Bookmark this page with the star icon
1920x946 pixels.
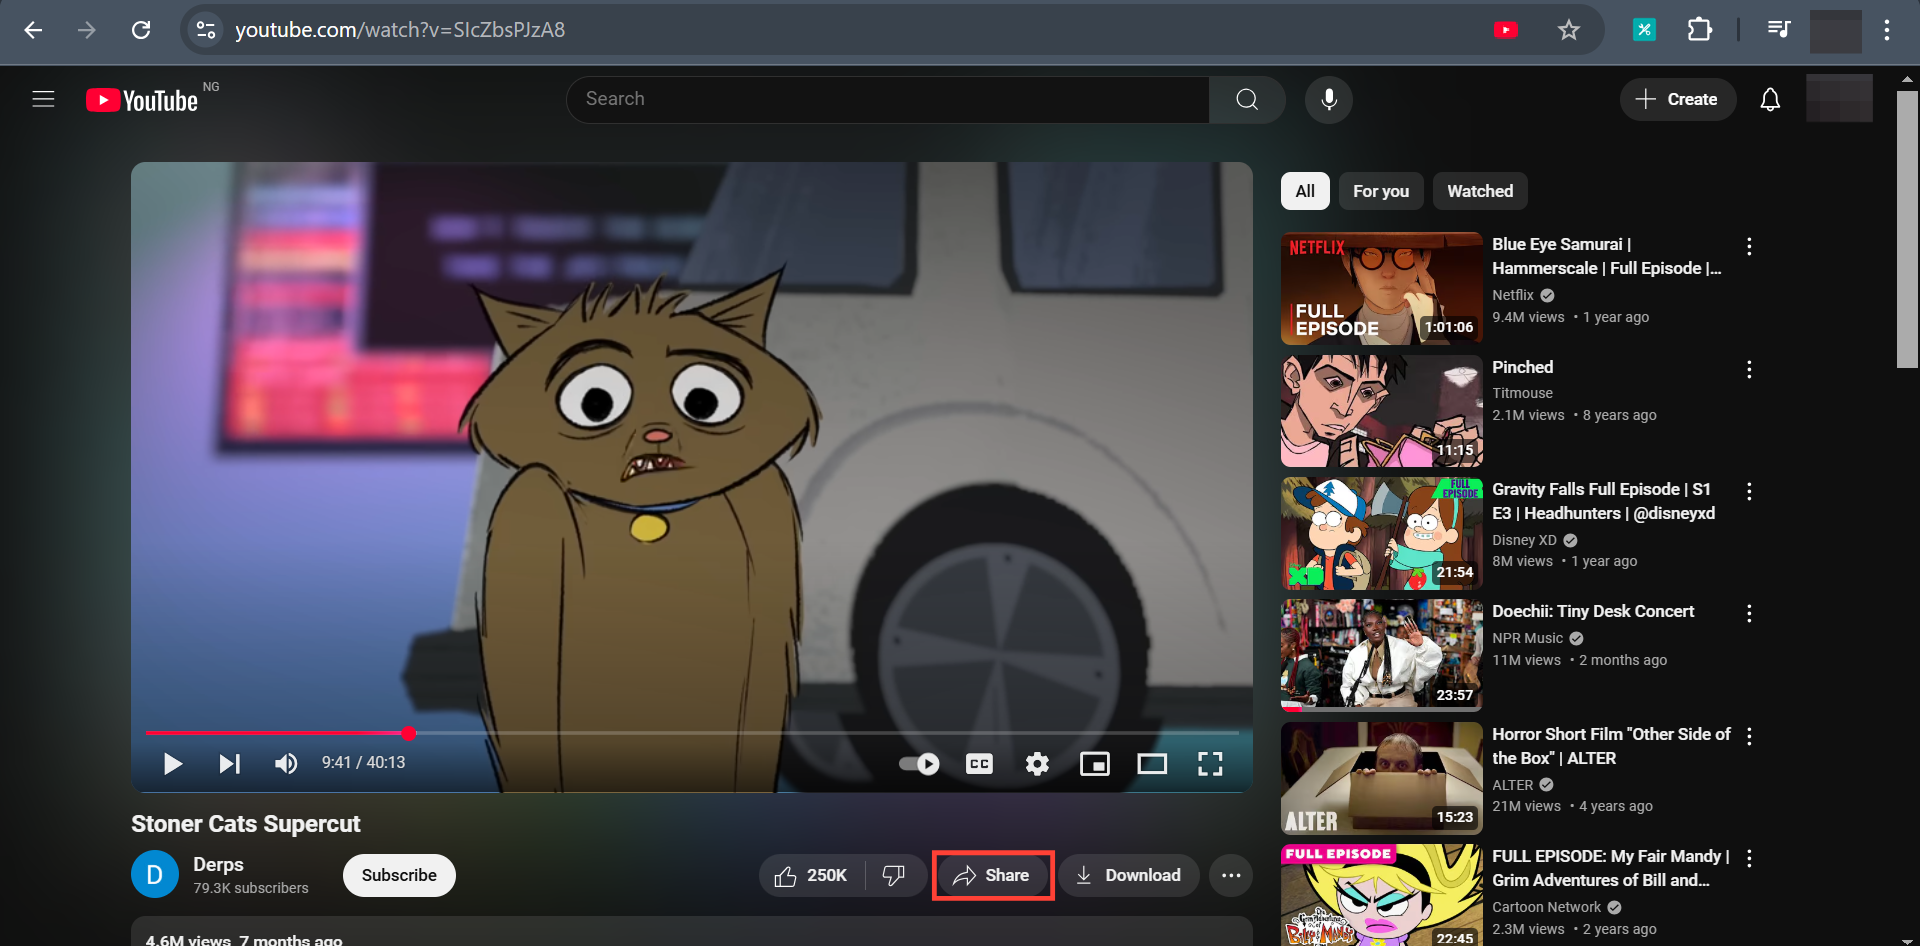point(1569,30)
